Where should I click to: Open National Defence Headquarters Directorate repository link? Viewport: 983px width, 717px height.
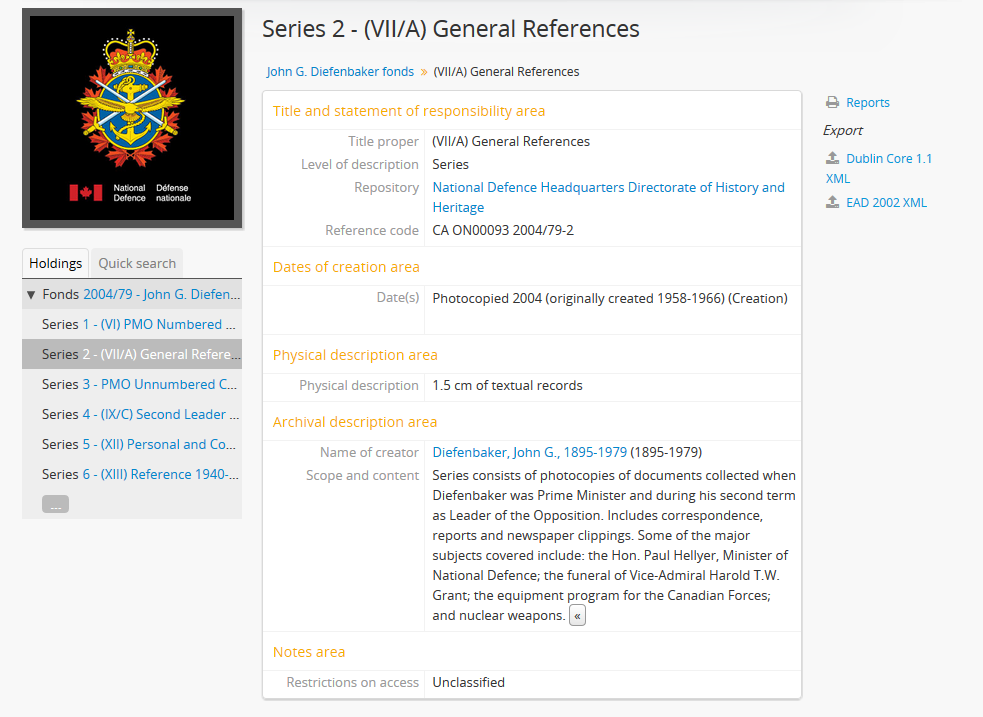(608, 187)
